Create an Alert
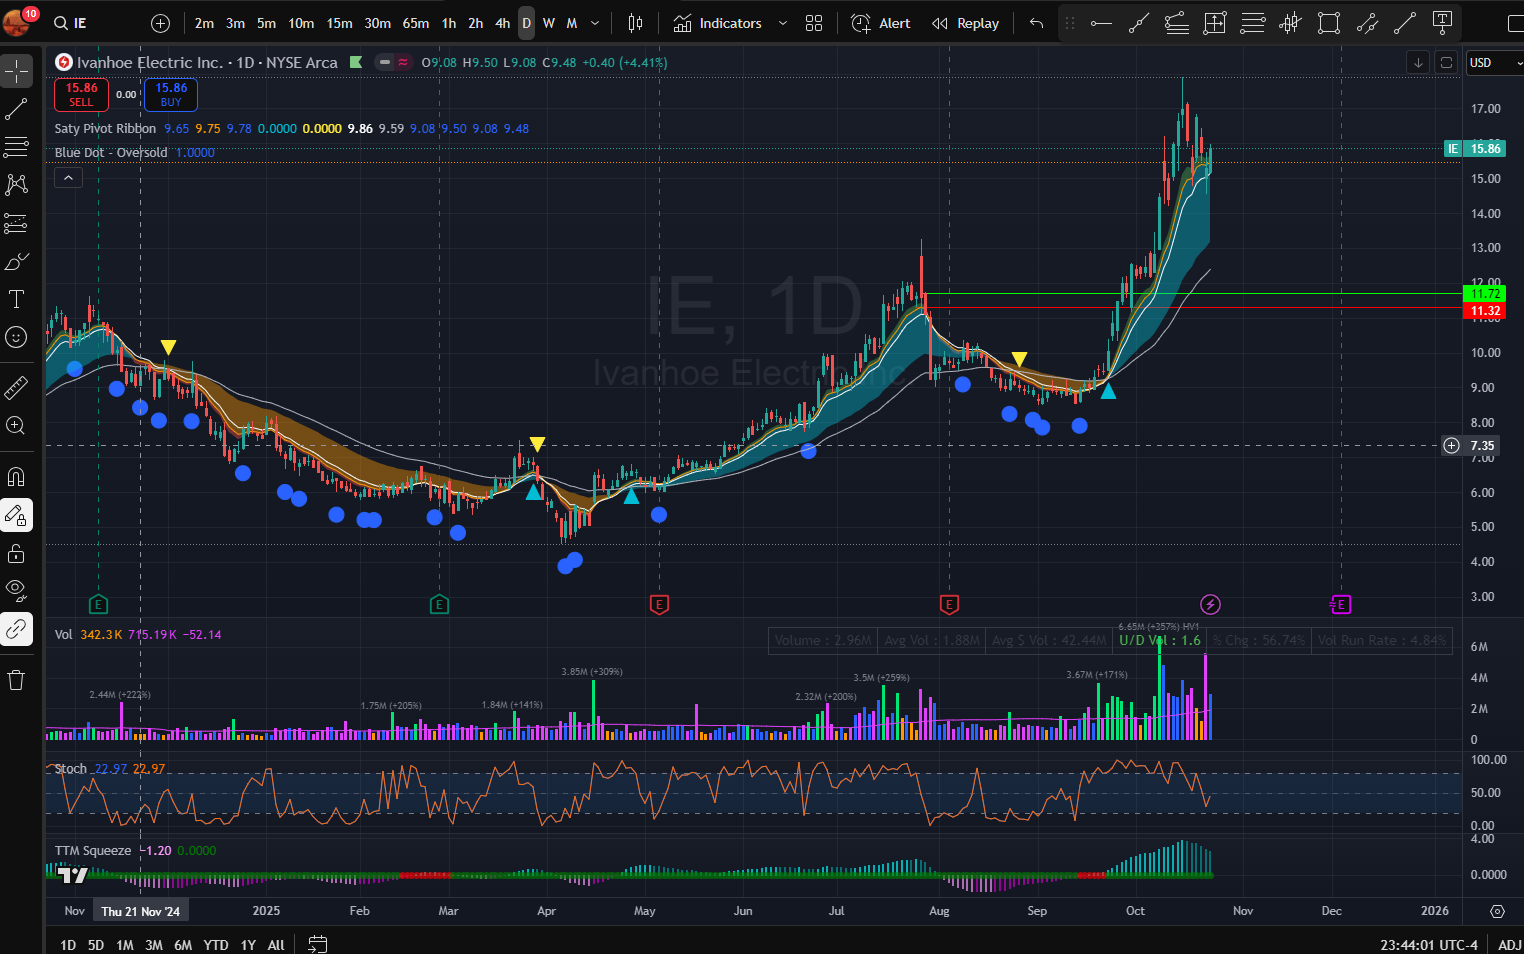This screenshot has width=1524, height=954. 881,23
